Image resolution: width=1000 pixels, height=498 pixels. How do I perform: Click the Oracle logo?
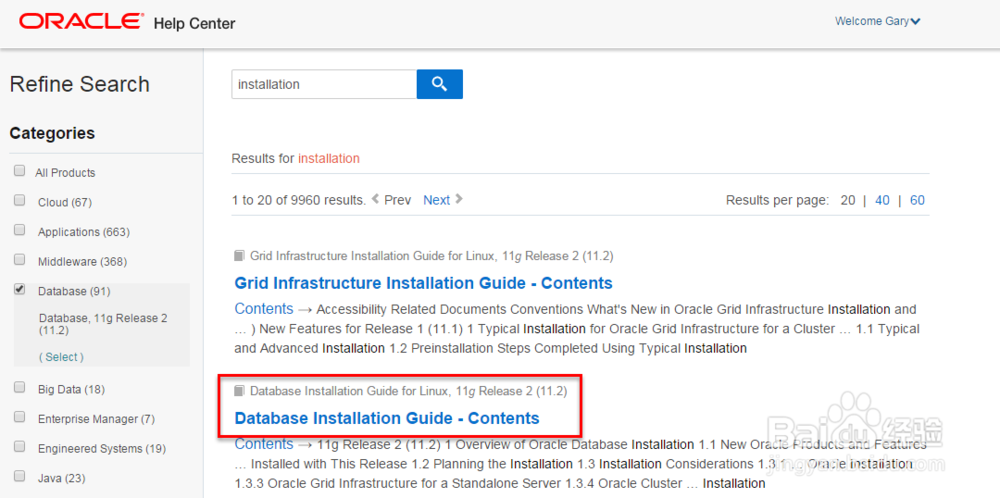coord(80,21)
